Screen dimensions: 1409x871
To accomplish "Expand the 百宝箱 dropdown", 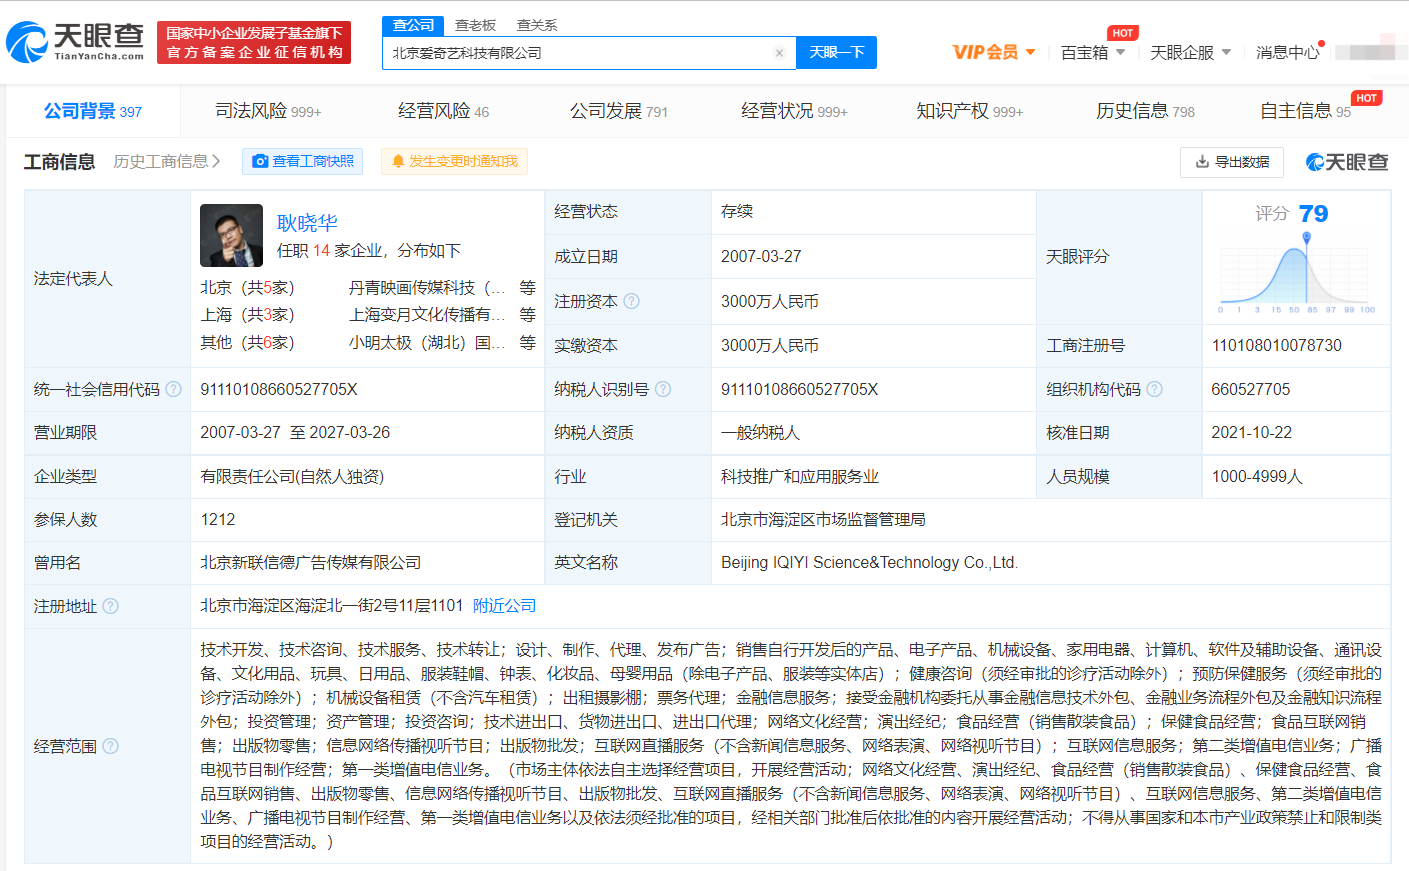I will 1093,53.
